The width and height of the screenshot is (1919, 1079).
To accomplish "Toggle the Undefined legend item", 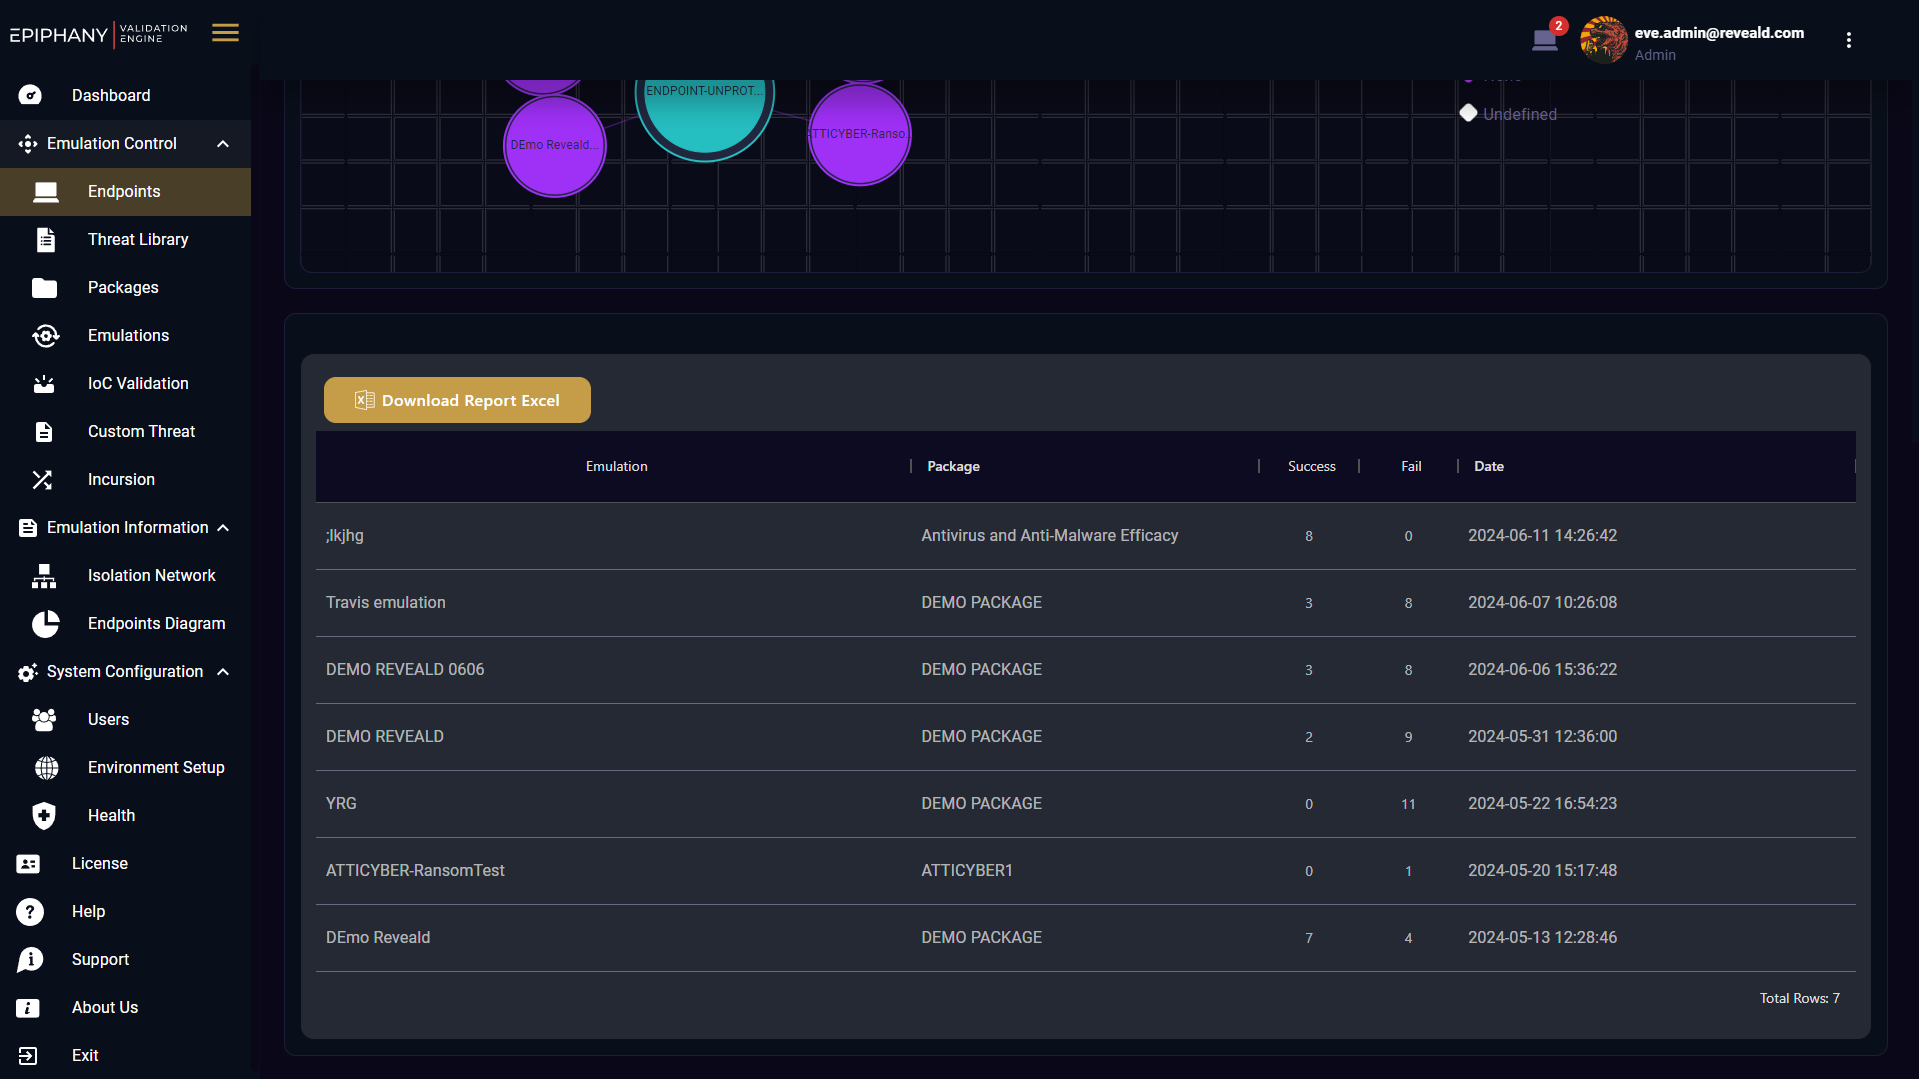I will [x=1509, y=114].
